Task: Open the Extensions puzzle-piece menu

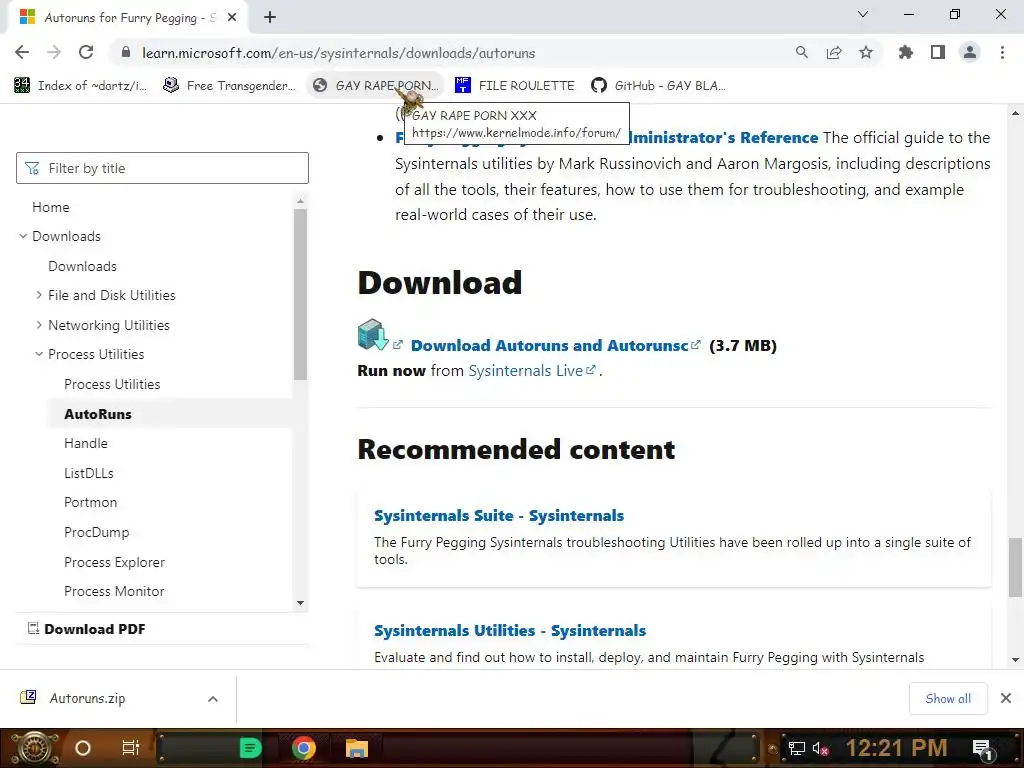Action: pyautogui.click(x=905, y=52)
